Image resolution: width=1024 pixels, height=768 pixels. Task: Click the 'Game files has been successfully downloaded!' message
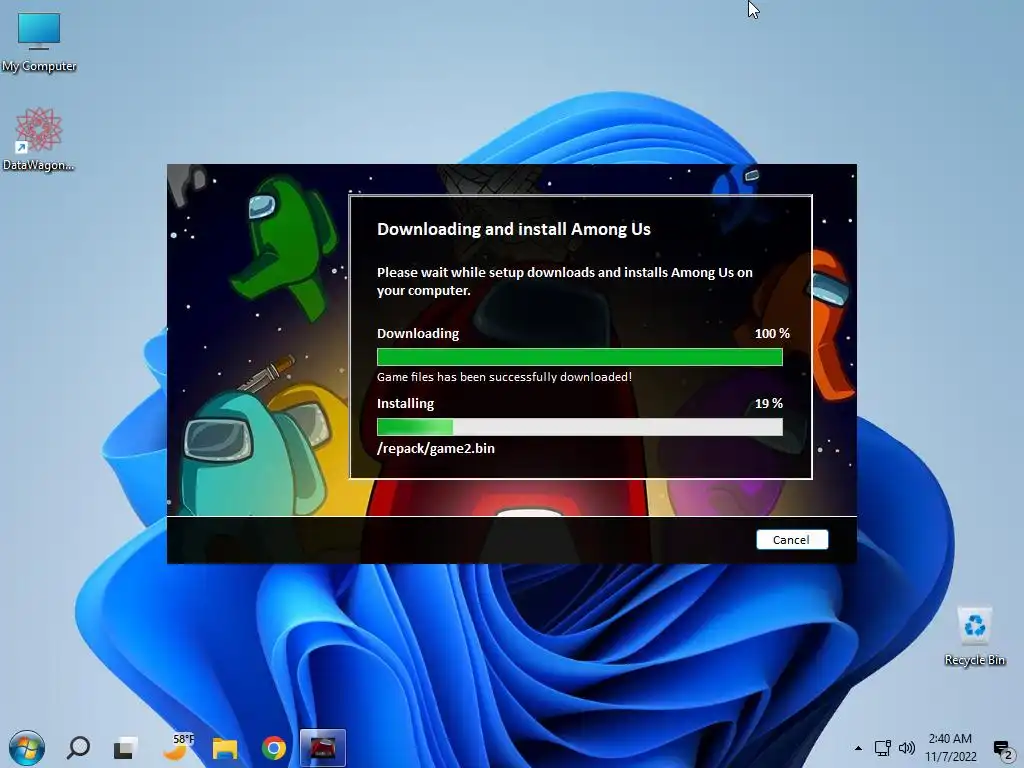504,377
